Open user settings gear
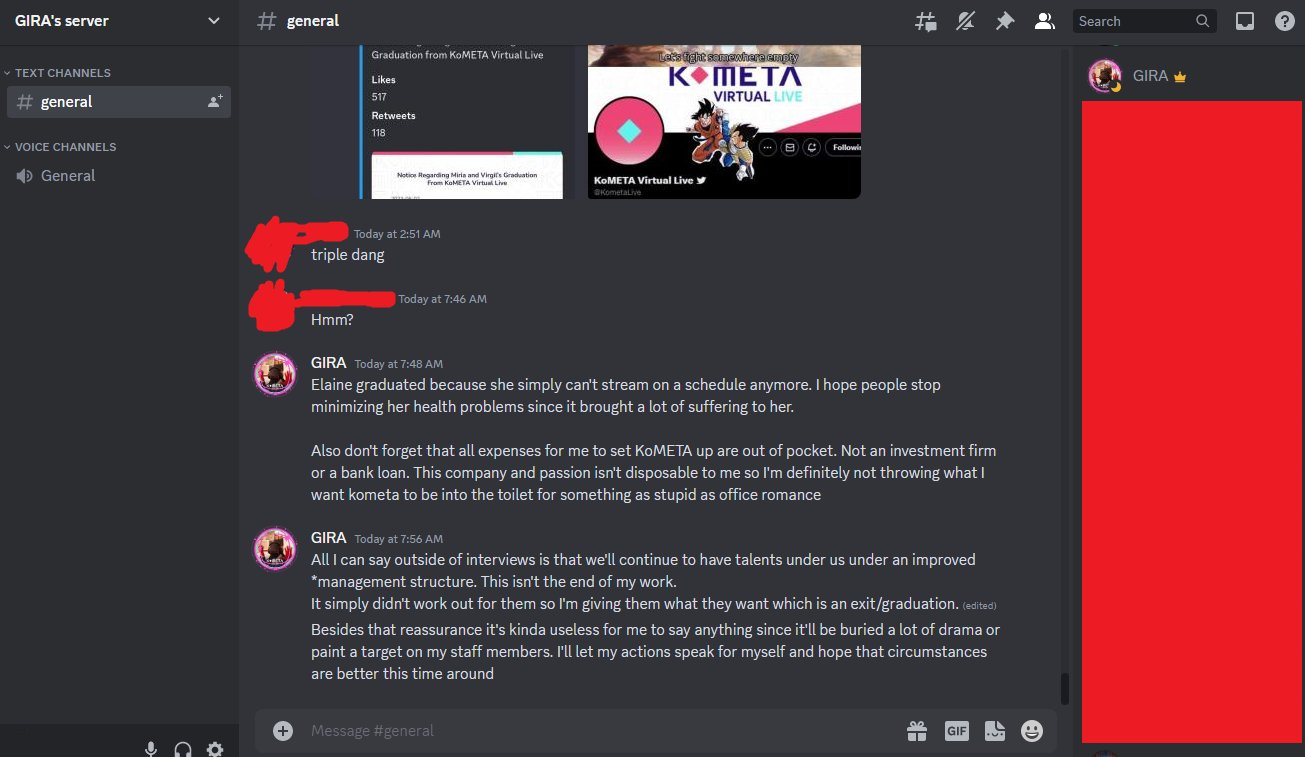The width and height of the screenshot is (1305, 757). [214, 749]
